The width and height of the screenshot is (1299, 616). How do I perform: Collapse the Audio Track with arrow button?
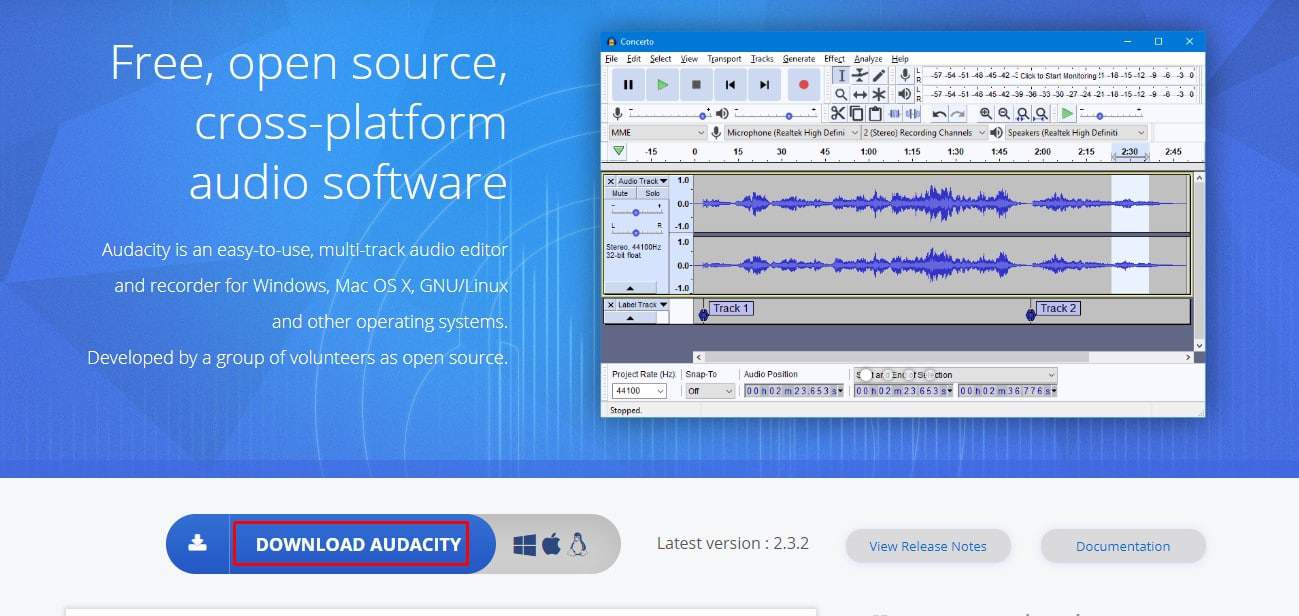636,288
